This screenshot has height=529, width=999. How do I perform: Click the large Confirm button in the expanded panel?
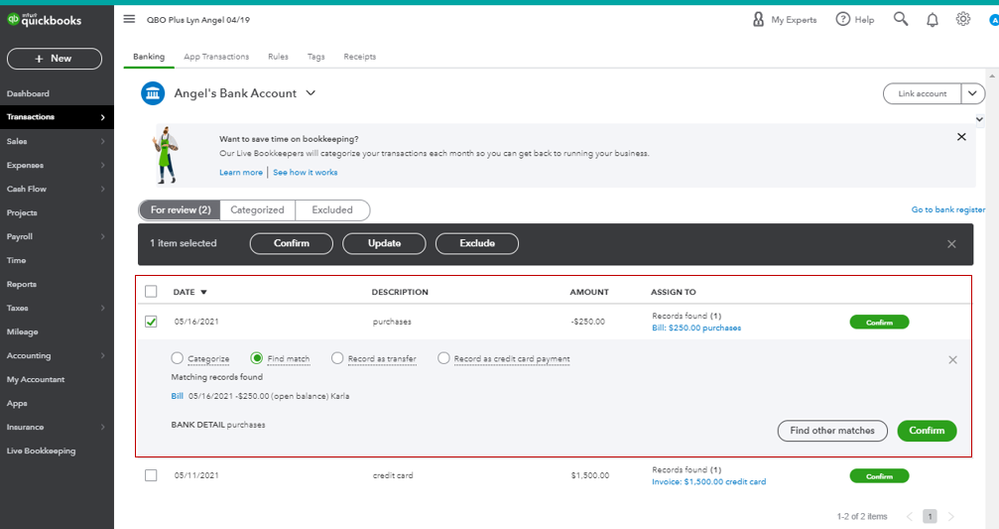[926, 431]
